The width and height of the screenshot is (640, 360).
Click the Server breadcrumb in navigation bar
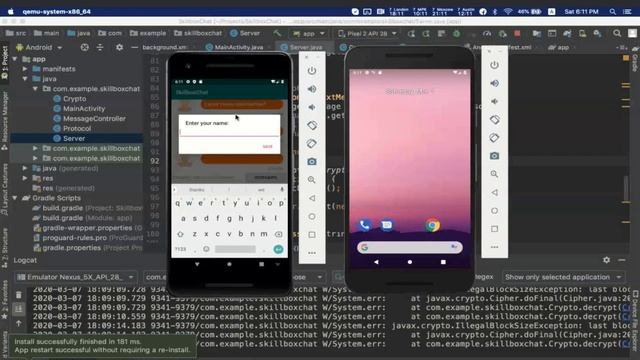coord(245,33)
